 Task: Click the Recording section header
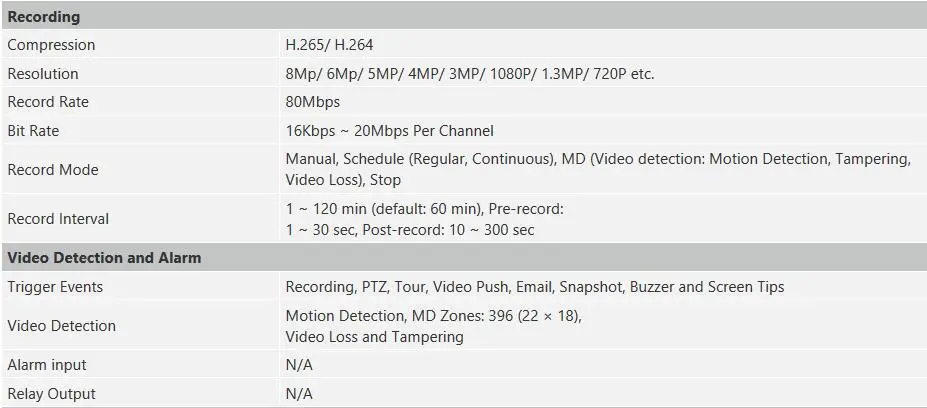[x=44, y=17]
